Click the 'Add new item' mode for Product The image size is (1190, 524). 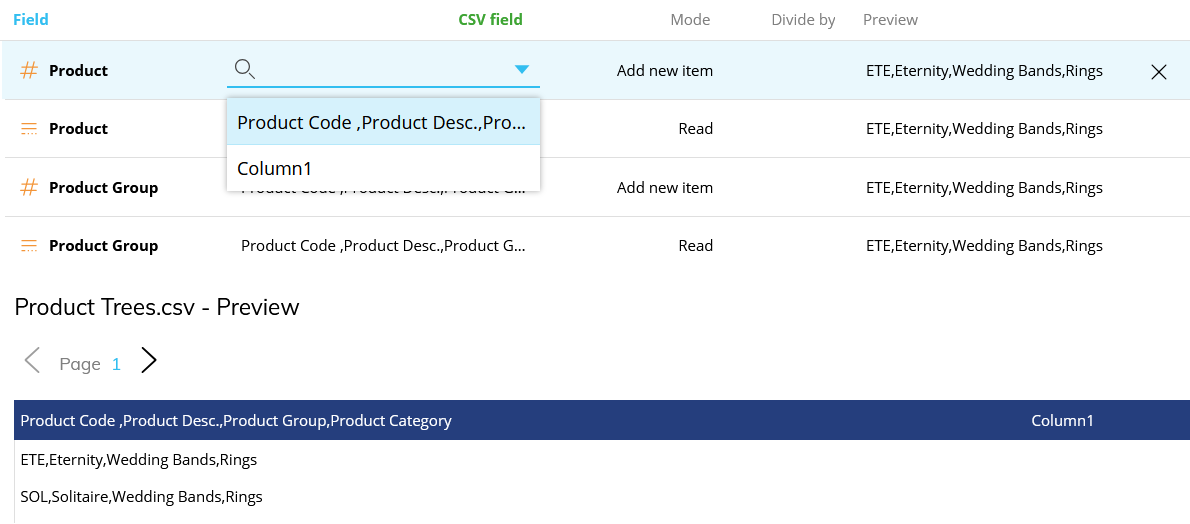pos(664,71)
